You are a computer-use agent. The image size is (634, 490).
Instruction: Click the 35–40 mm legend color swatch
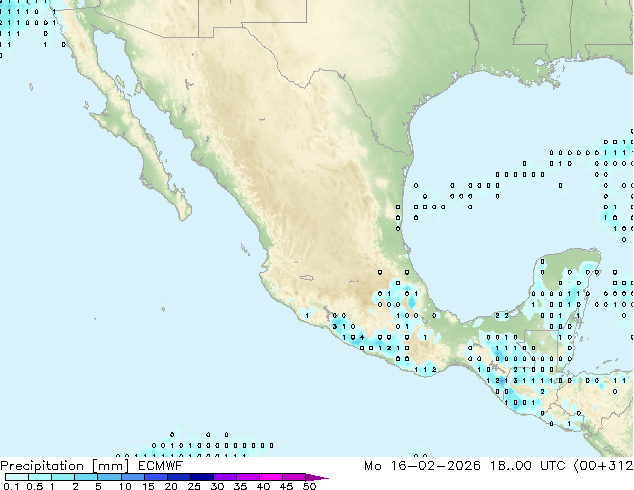(247, 477)
